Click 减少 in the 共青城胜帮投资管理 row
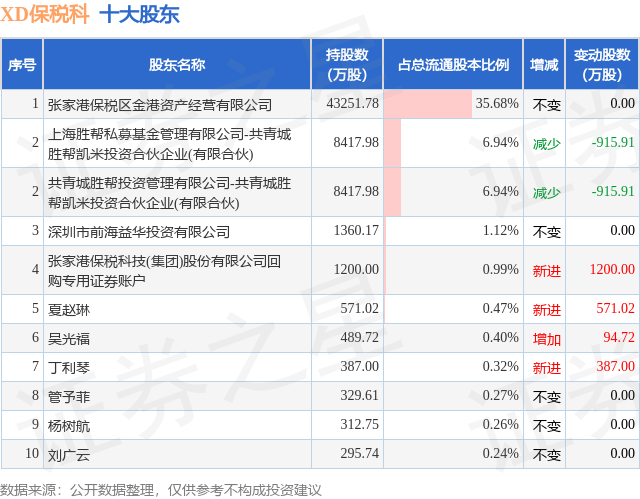The image size is (640, 499). point(547,193)
